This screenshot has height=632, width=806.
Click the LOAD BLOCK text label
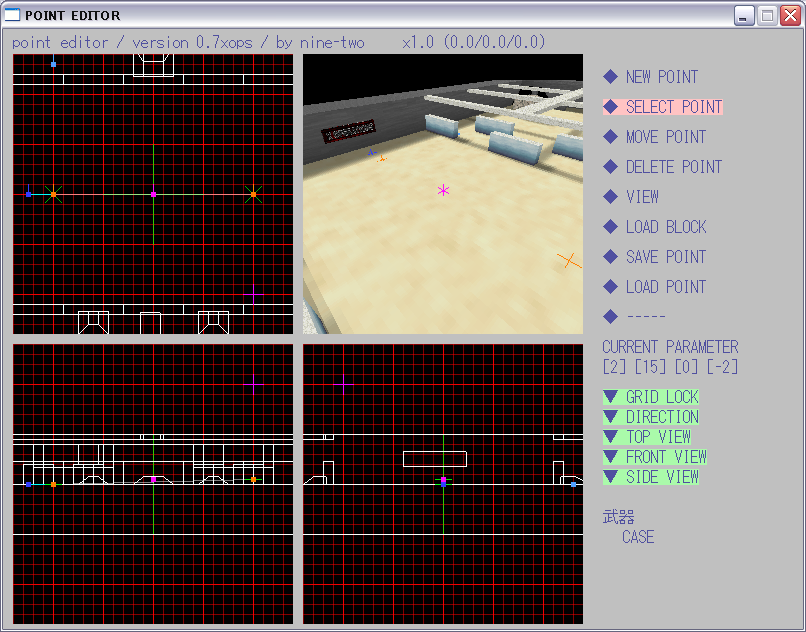tap(665, 227)
